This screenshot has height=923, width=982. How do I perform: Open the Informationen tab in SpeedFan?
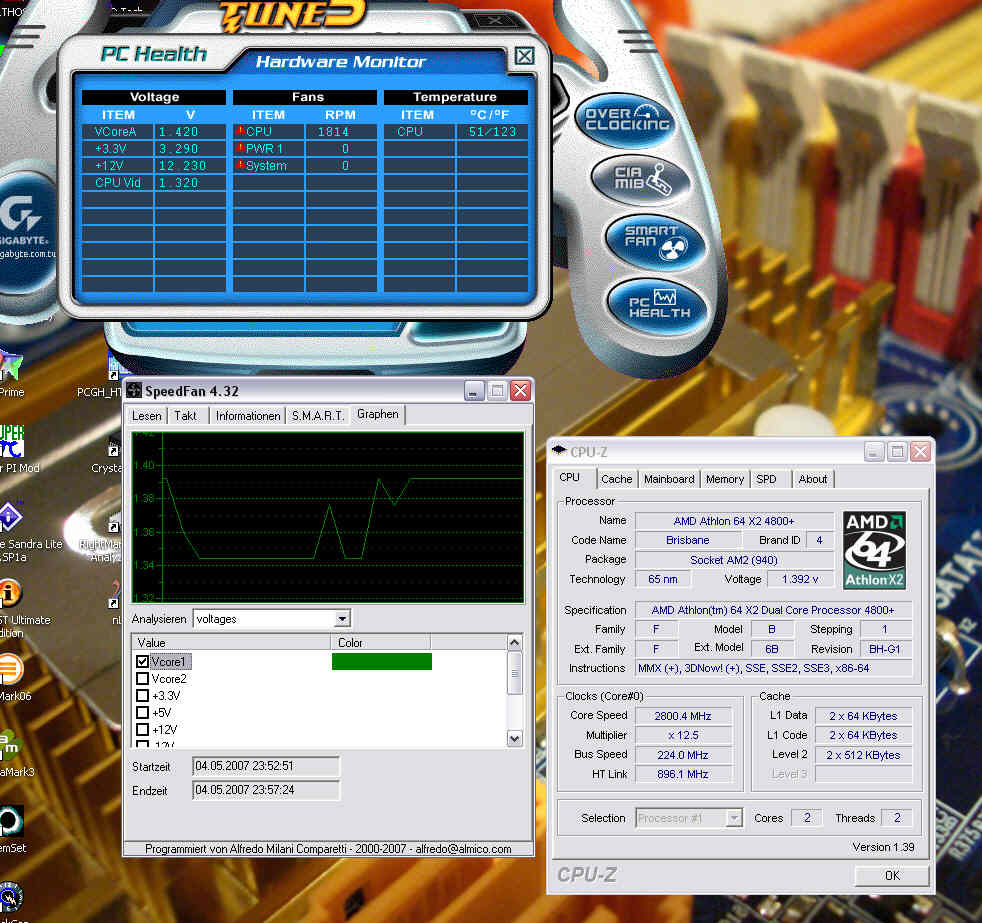(248, 416)
